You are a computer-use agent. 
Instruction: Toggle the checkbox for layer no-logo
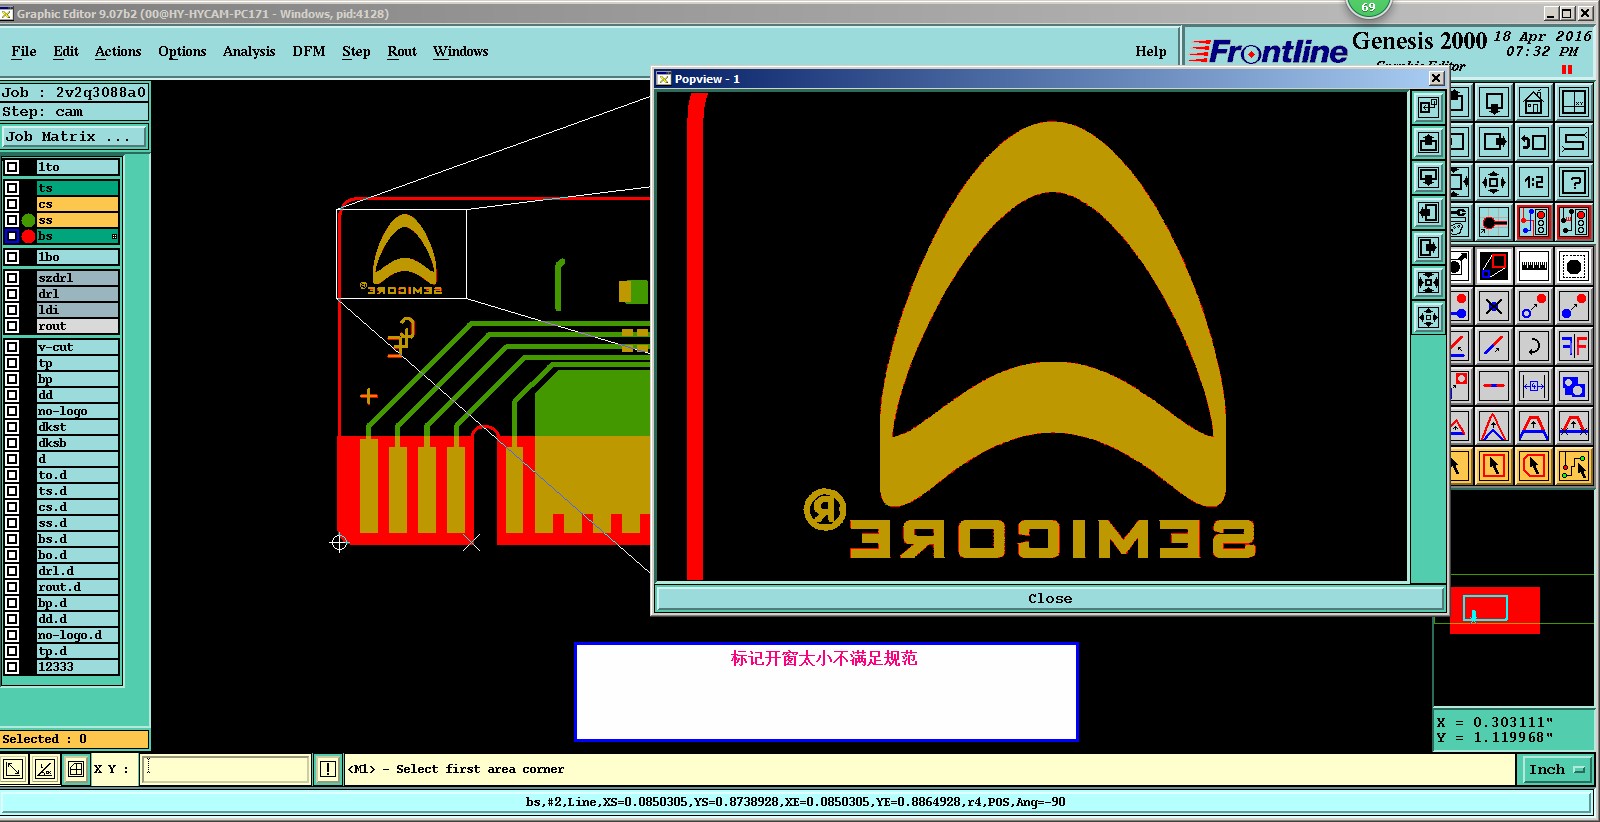(x=12, y=411)
